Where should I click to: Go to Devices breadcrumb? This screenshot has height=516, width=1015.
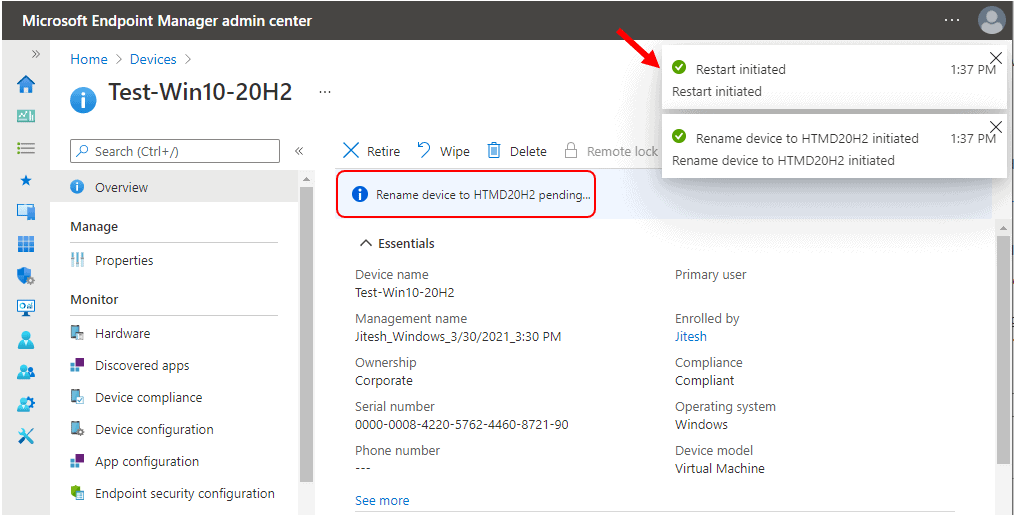coord(153,59)
